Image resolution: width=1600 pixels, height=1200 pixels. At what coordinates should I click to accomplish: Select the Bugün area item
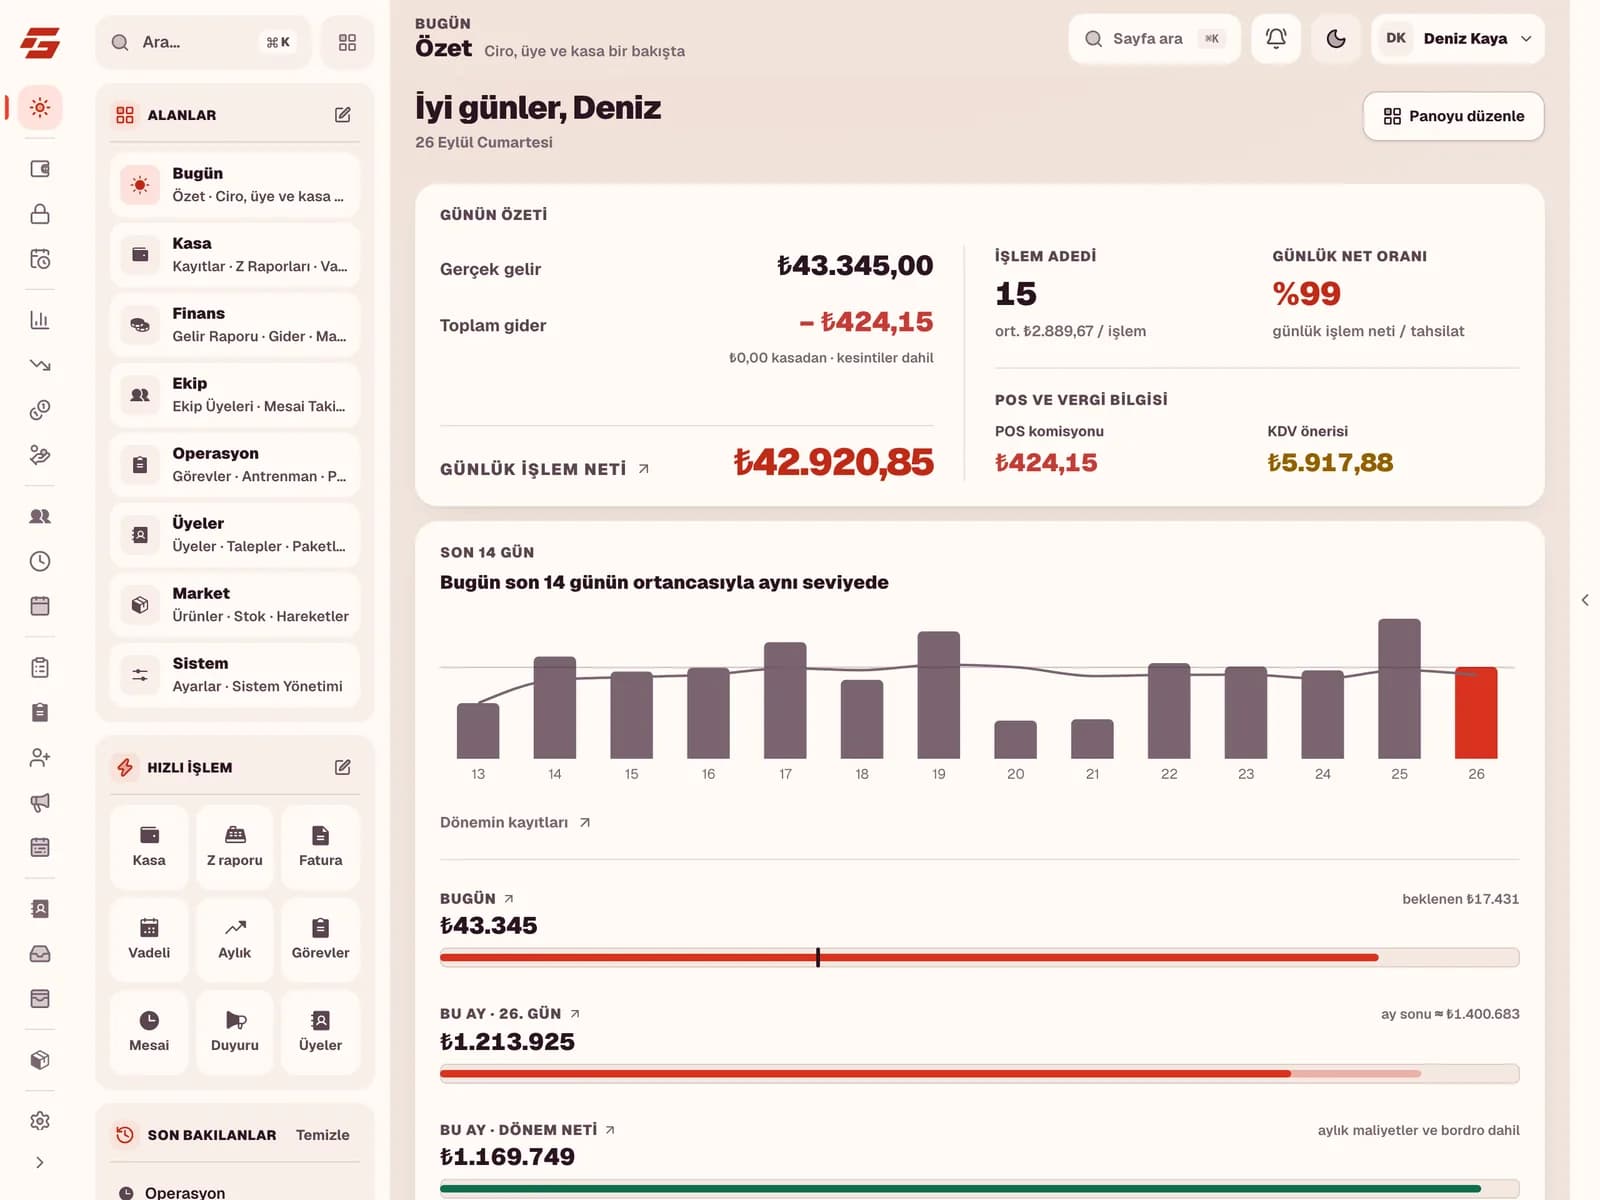click(x=235, y=185)
